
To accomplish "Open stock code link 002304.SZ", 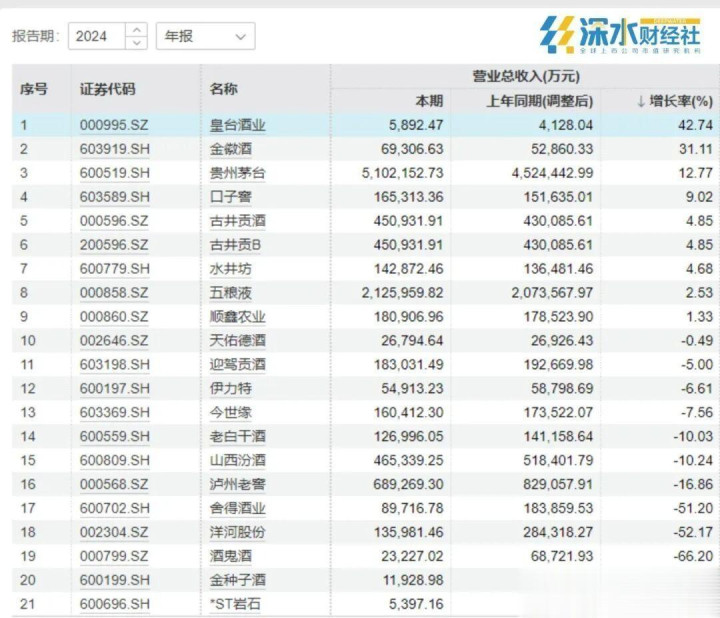I will (114, 532).
